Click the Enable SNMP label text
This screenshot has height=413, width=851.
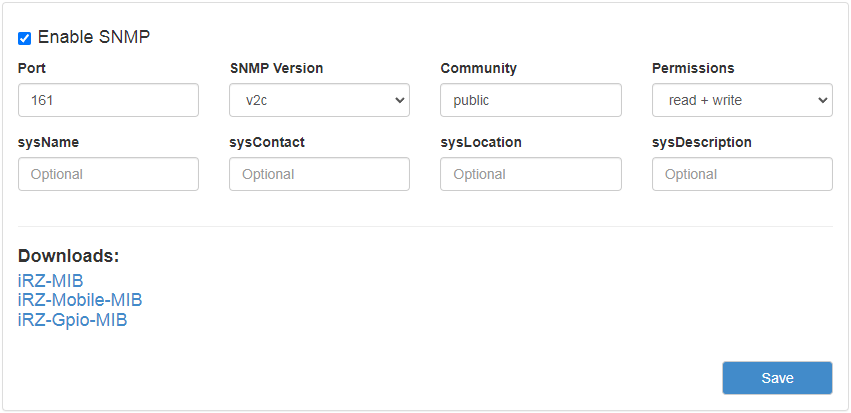(x=93, y=37)
